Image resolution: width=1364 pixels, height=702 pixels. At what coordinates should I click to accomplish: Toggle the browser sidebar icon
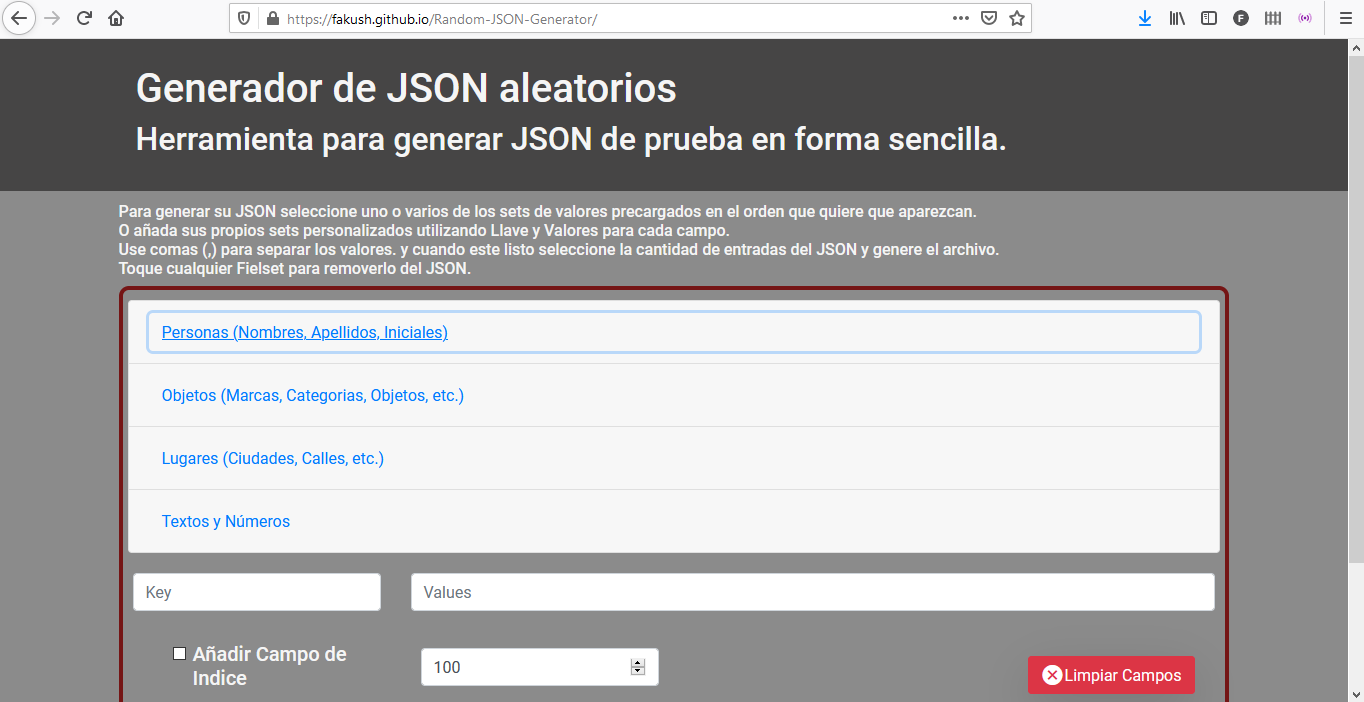point(1209,18)
